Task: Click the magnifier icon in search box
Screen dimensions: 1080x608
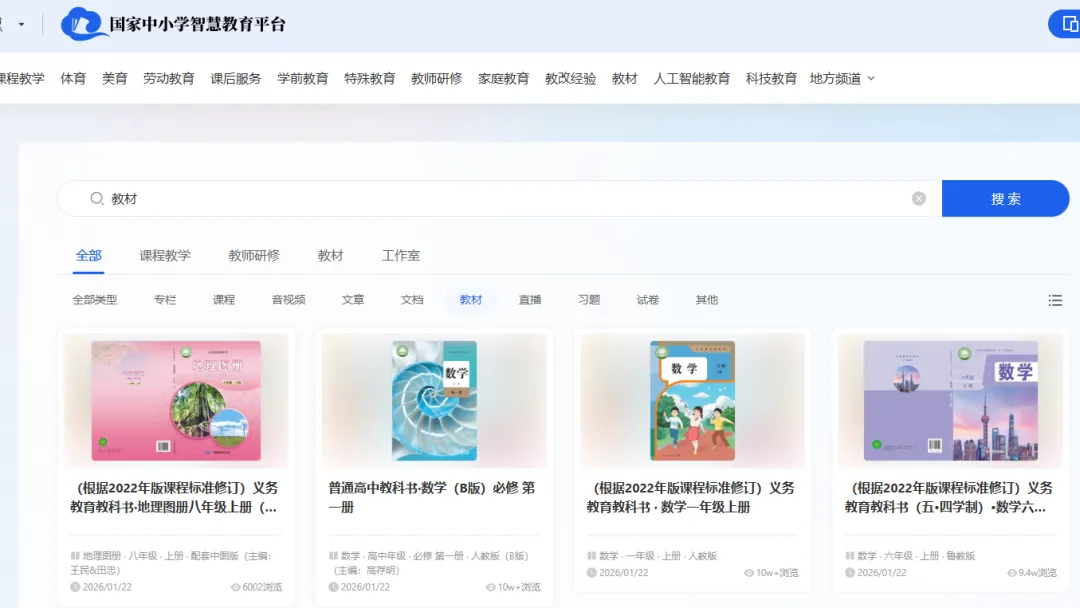Action: 96,198
